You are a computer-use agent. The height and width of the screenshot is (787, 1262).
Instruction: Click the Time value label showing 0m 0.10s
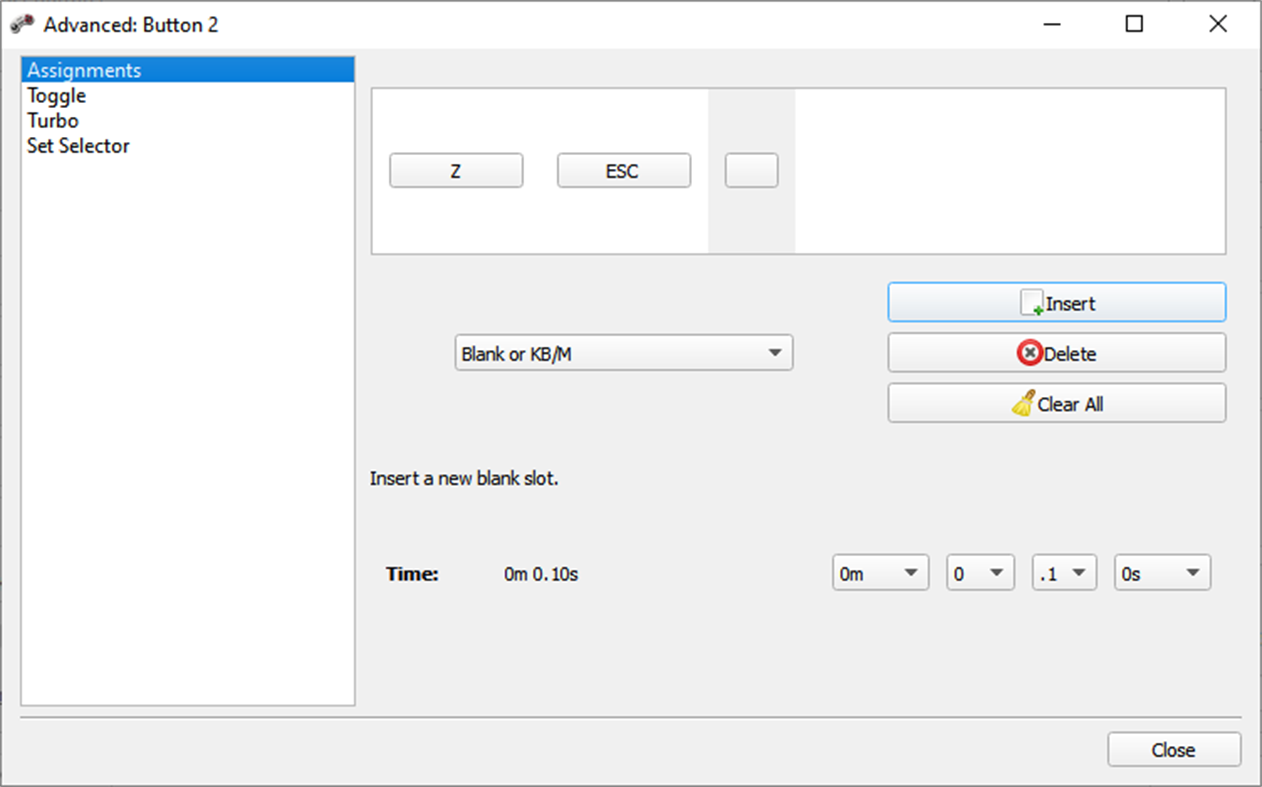(539, 574)
